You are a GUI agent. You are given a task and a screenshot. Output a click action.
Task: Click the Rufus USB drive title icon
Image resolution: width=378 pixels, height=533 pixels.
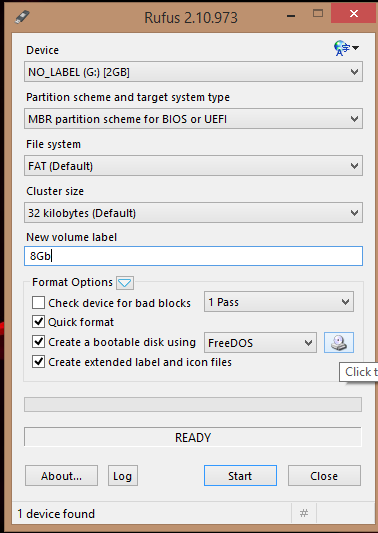click(22, 17)
